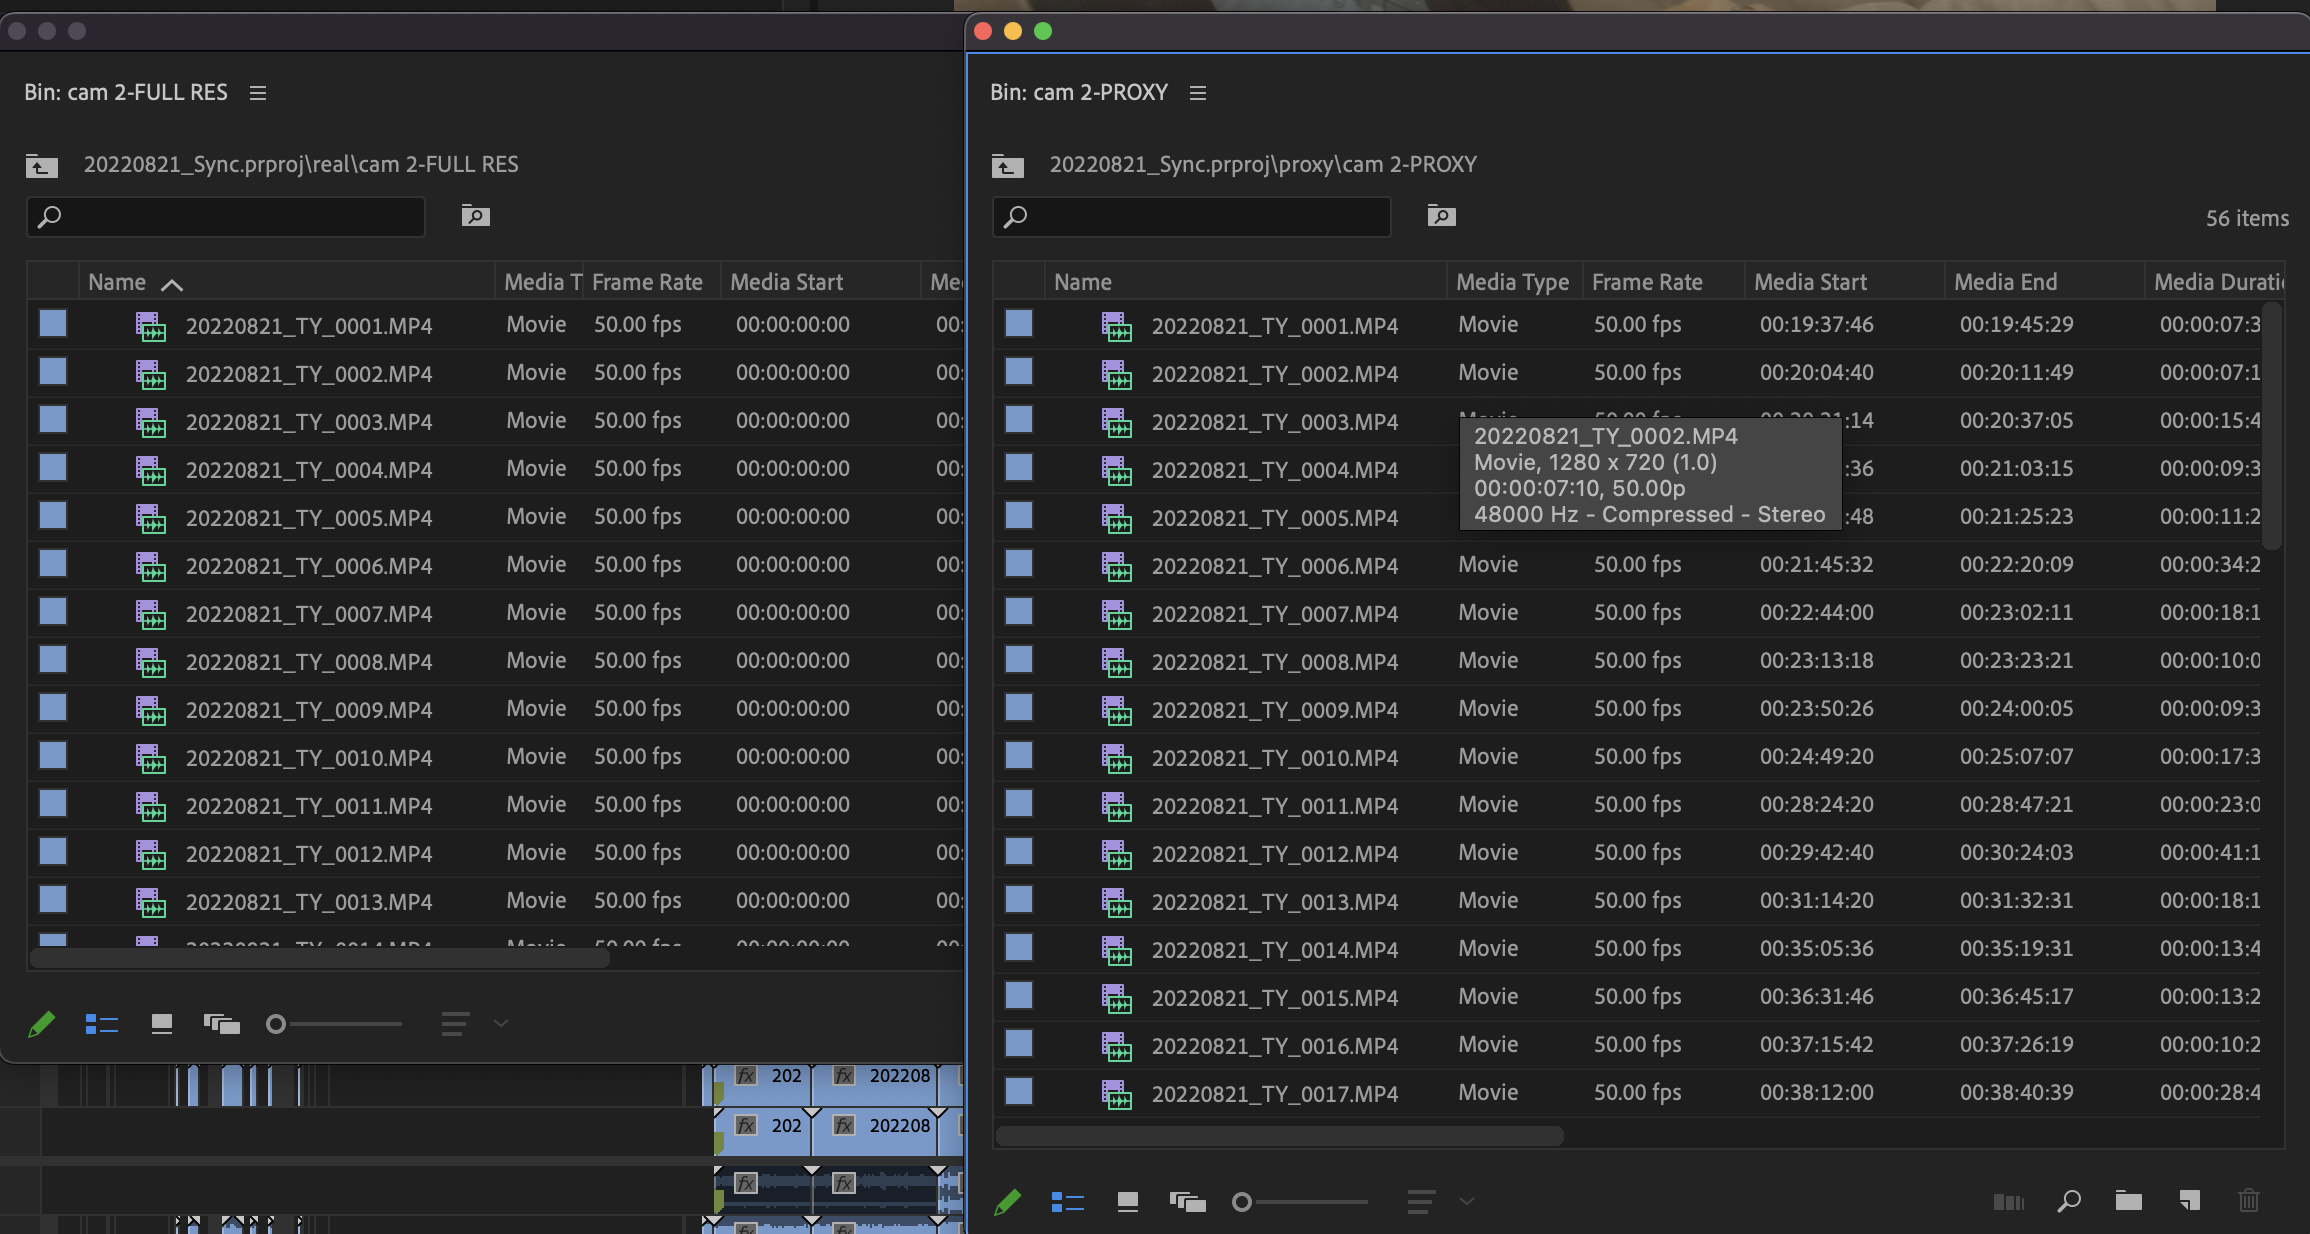The height and width of the screenshot is (1234, 2310).
Task: Open the sort options dropdown in the proxy bin
Action: [1420, 1201]
